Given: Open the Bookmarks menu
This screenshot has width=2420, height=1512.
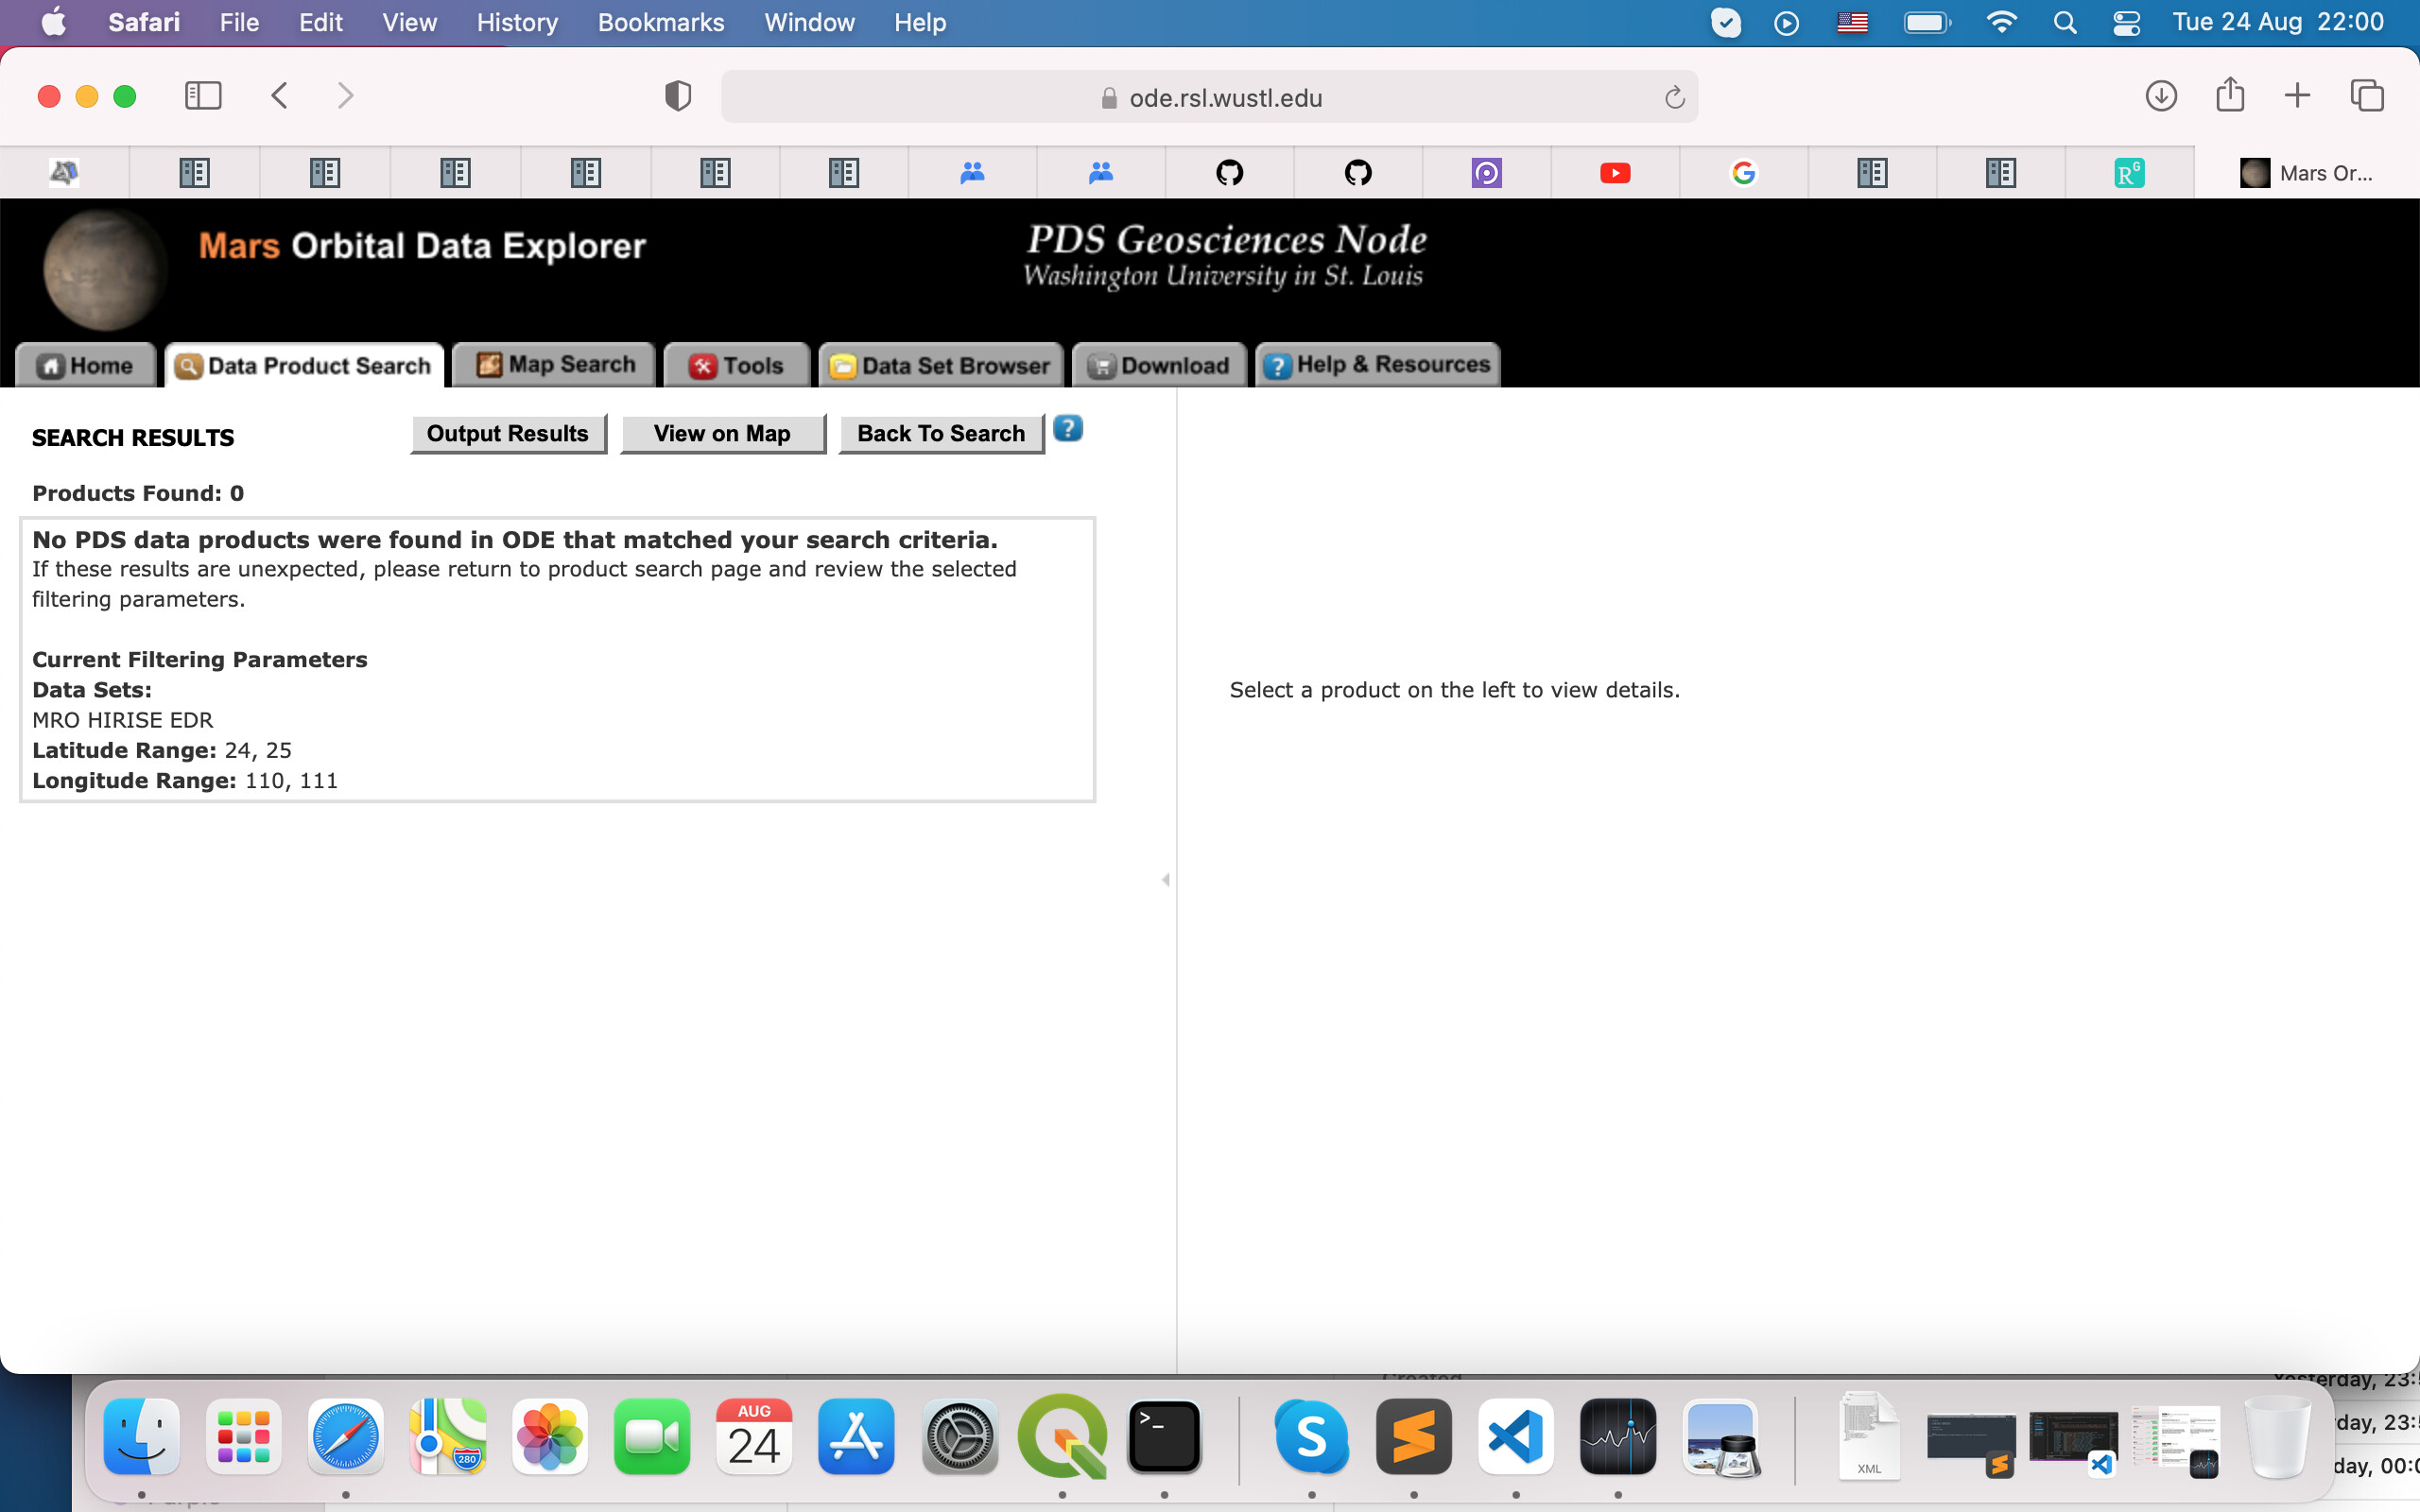Looking at the screenshot, I should point(660,22).
